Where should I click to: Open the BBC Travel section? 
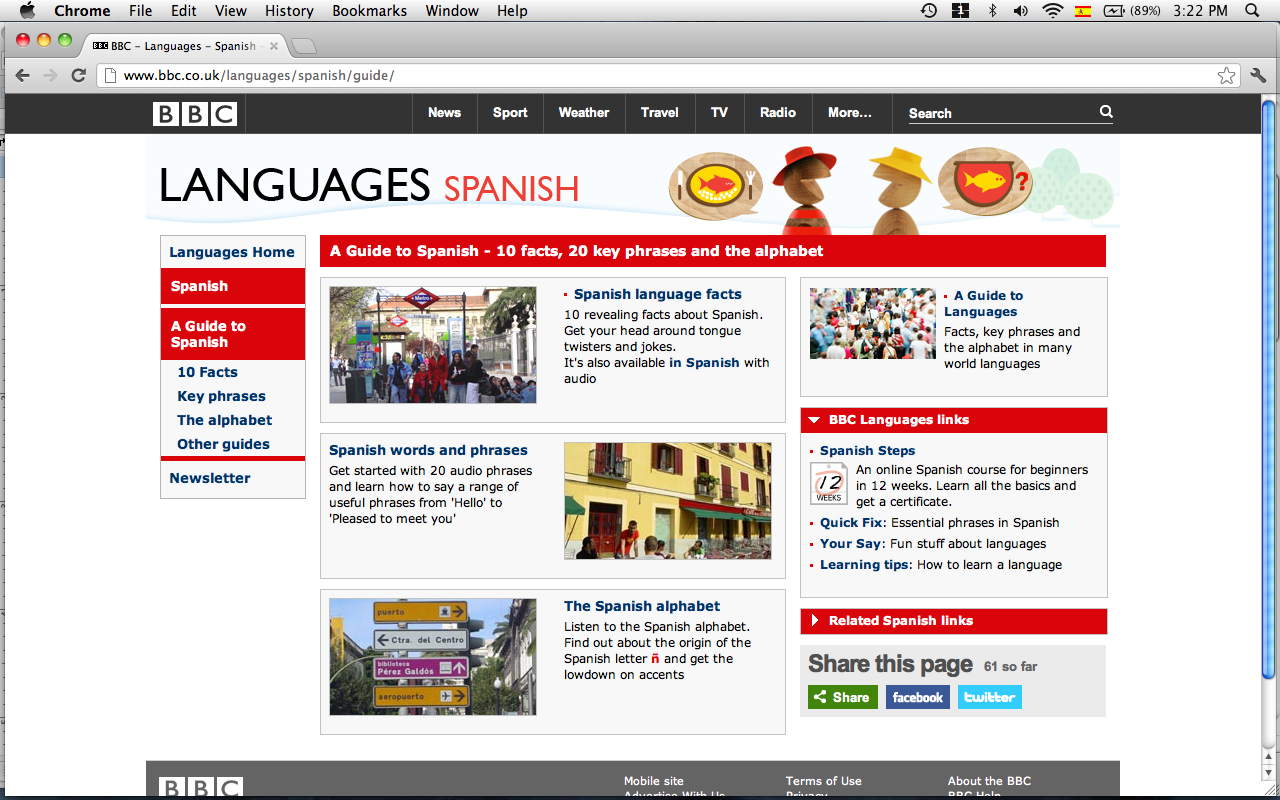point(660,113)
